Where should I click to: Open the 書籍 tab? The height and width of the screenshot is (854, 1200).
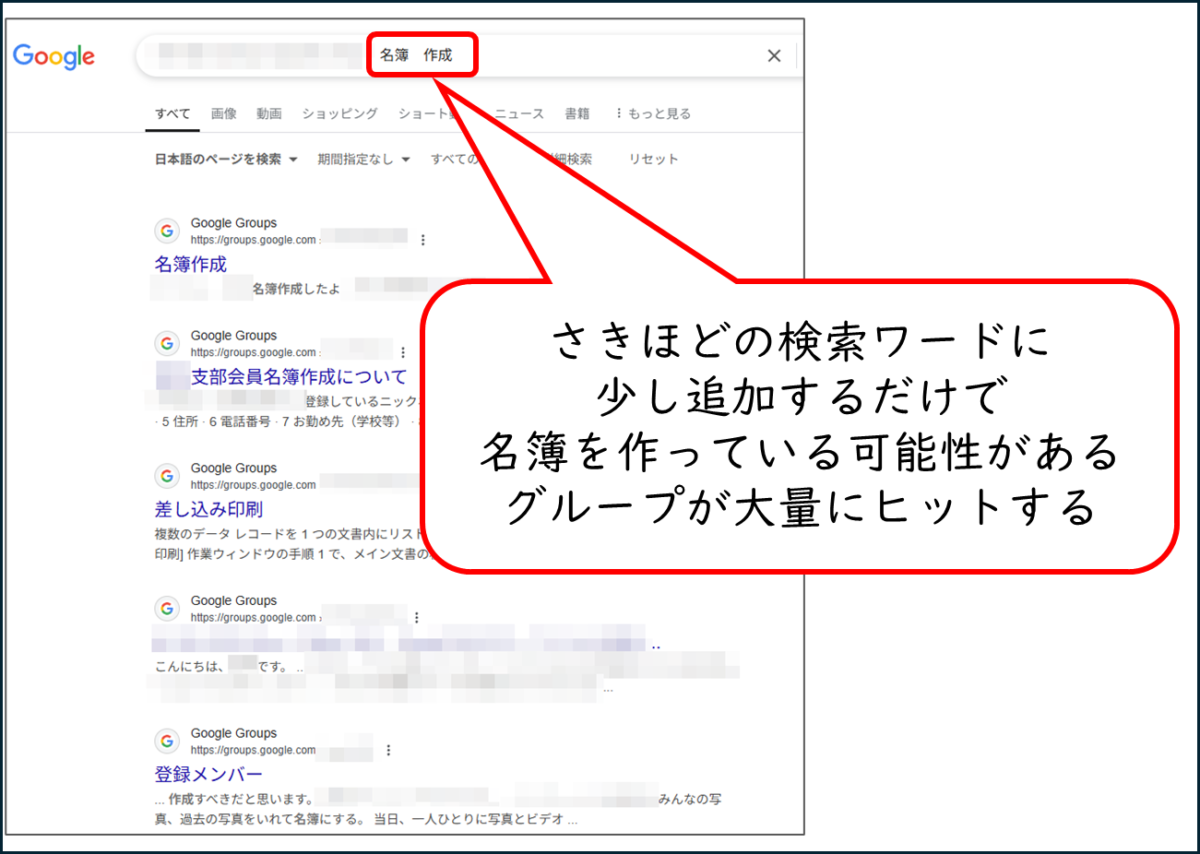(577, 114)
